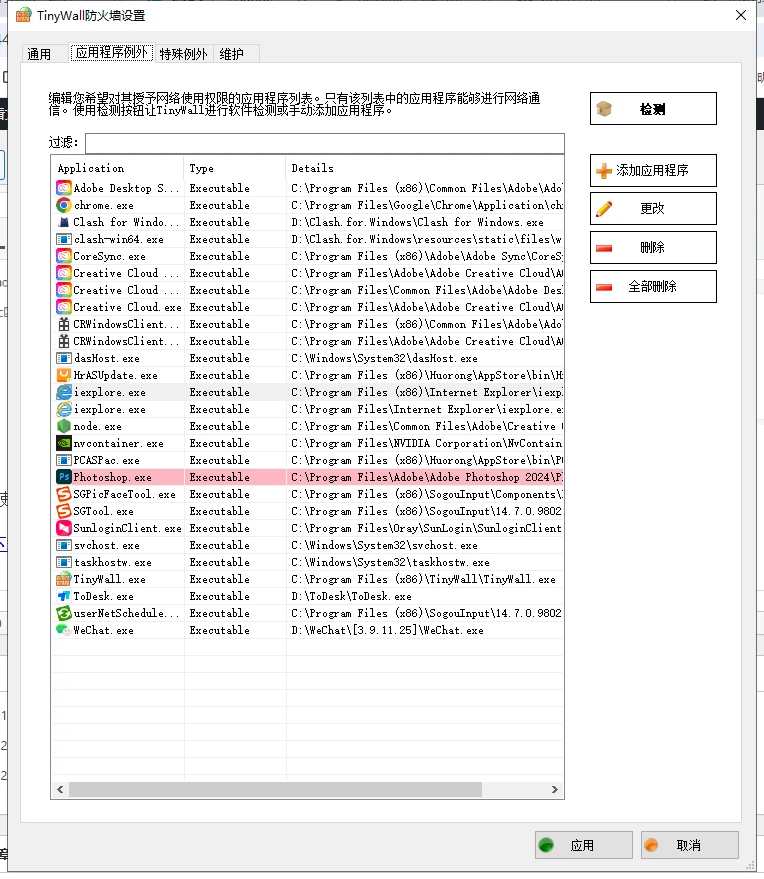Select the clash-win64.exe icon
764x879 pixels.
(64, 239)
